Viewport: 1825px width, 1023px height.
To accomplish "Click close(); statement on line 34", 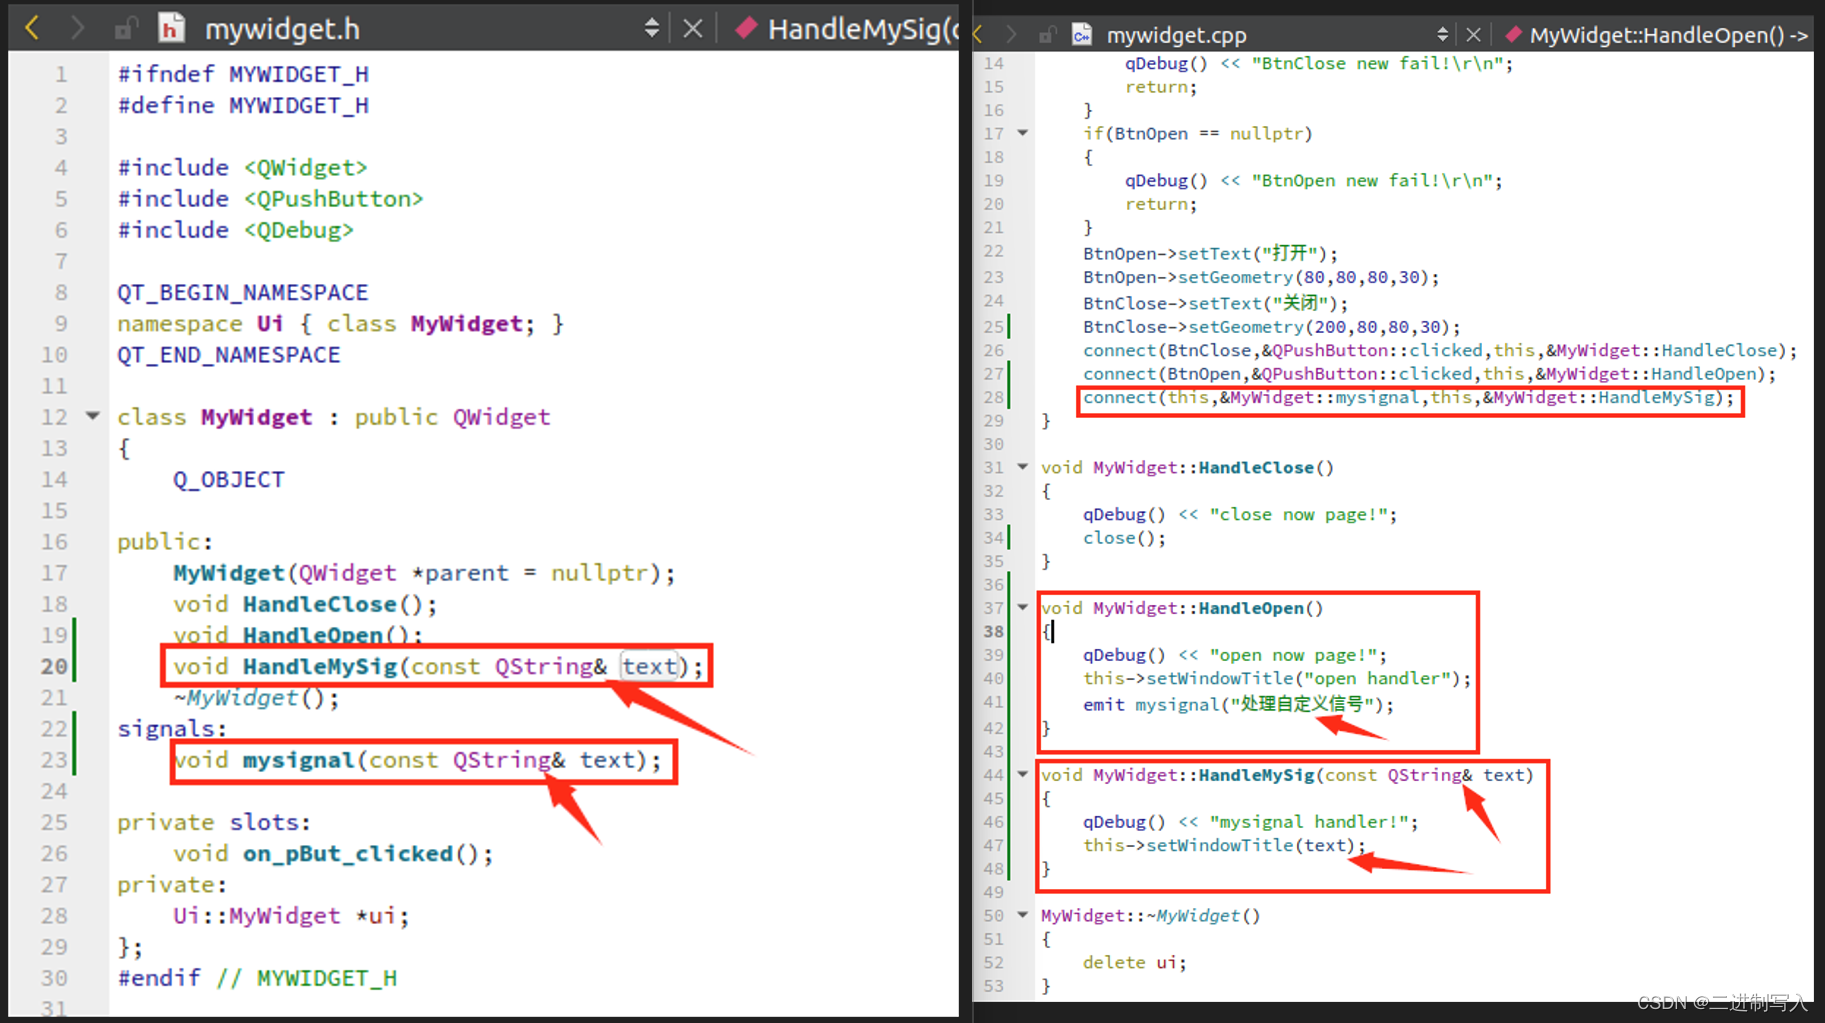I will [x=1124, y=537].
